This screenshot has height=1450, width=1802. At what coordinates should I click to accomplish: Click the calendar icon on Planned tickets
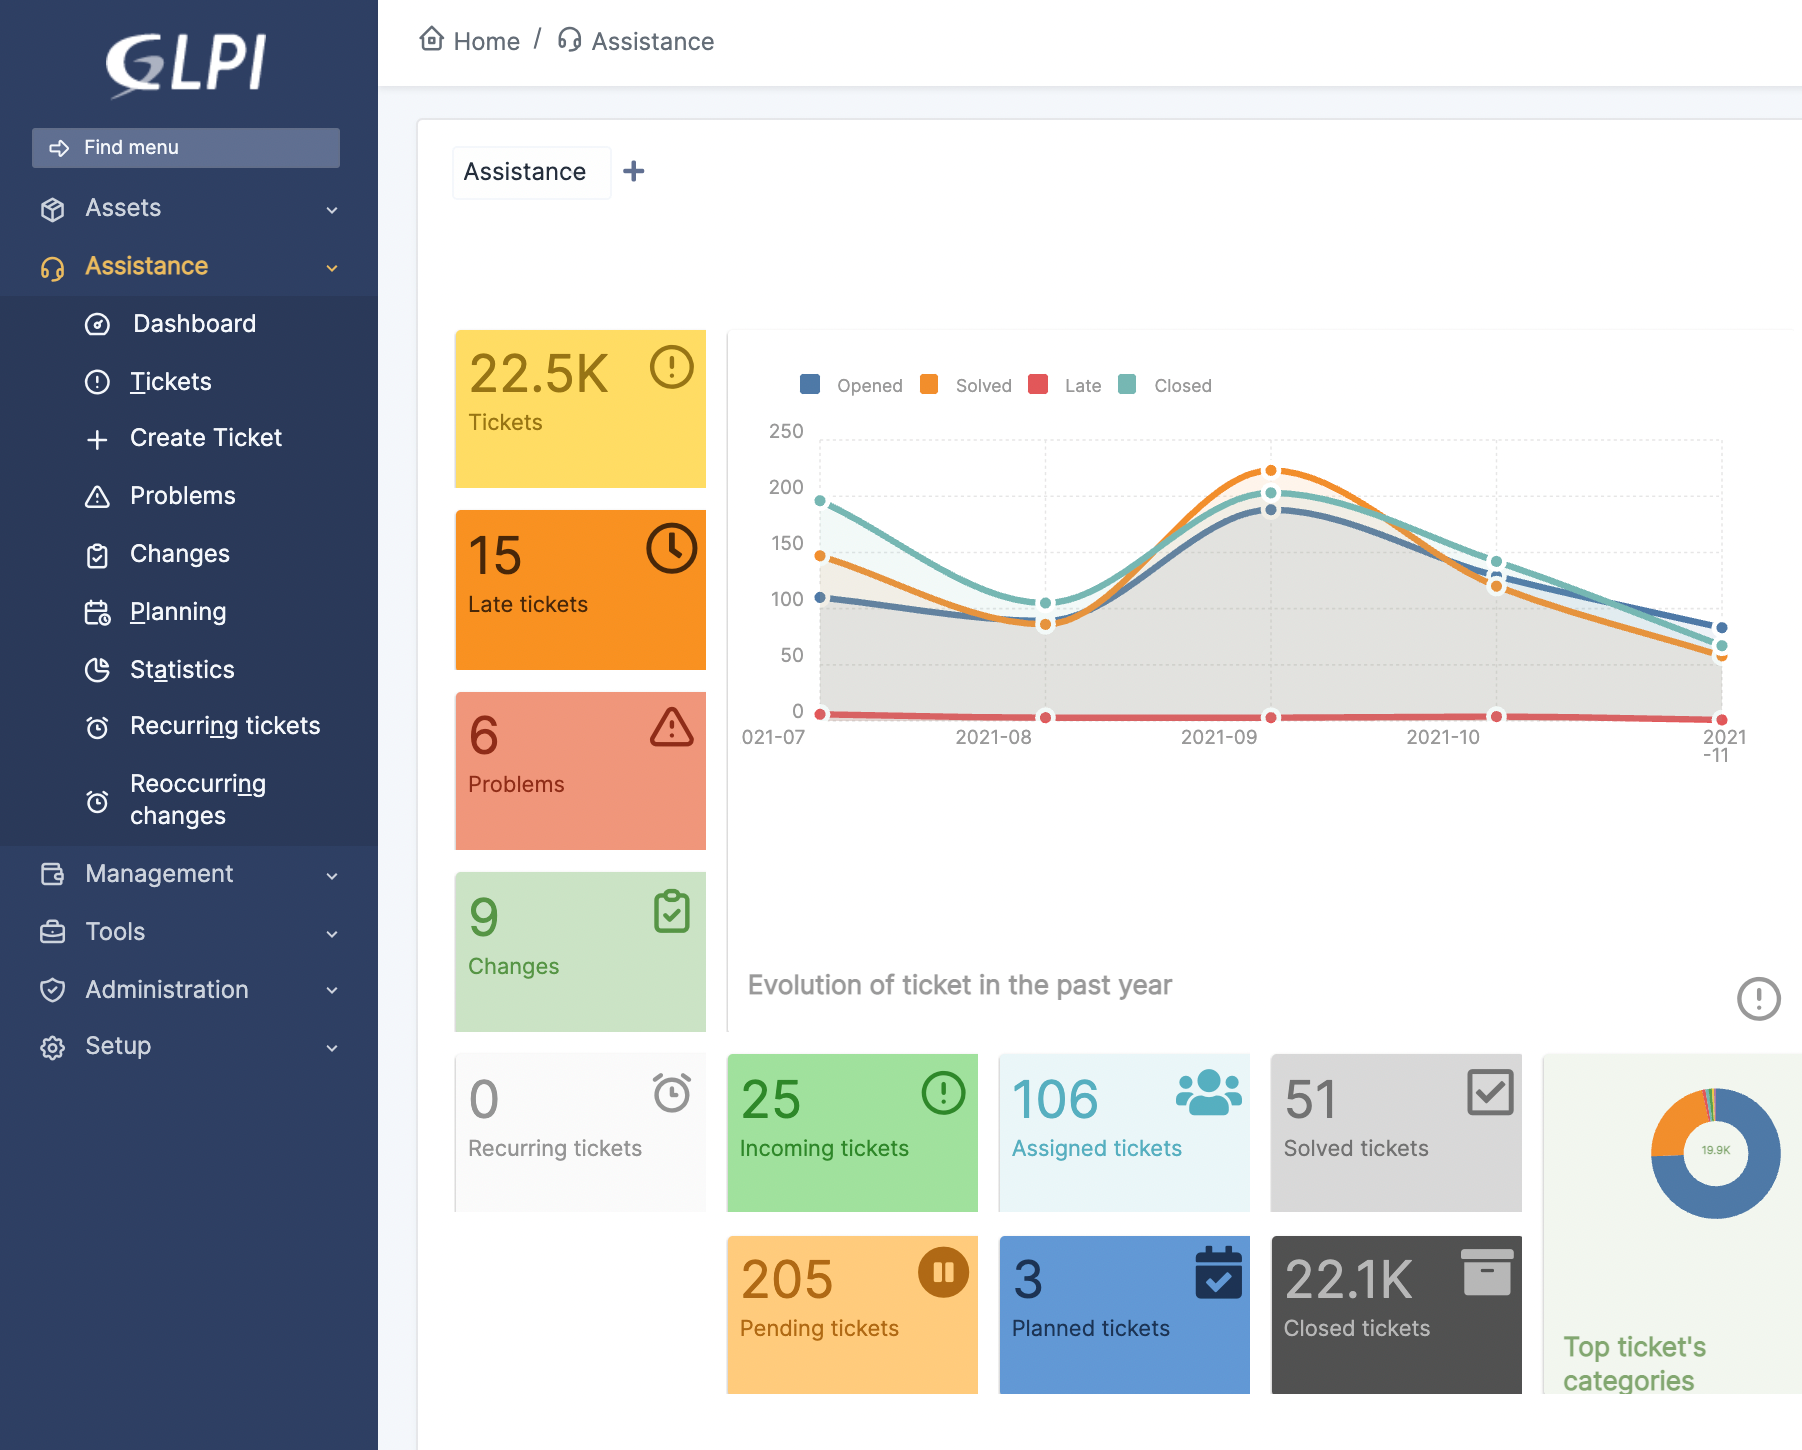pos(1218,1273)
